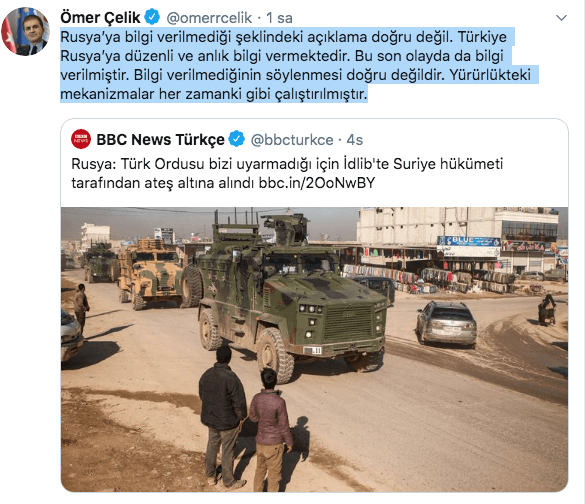The height and width of the screenshot is (504, 585).
Task: Click the silver car in photo
Action: click(446, 323)
